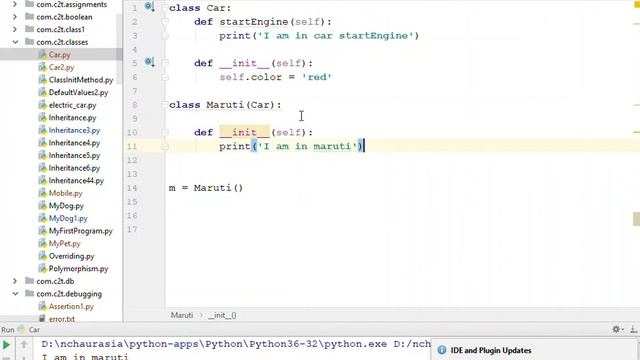Open error.txt file
The image size is (640, 360).
[62, 319]
